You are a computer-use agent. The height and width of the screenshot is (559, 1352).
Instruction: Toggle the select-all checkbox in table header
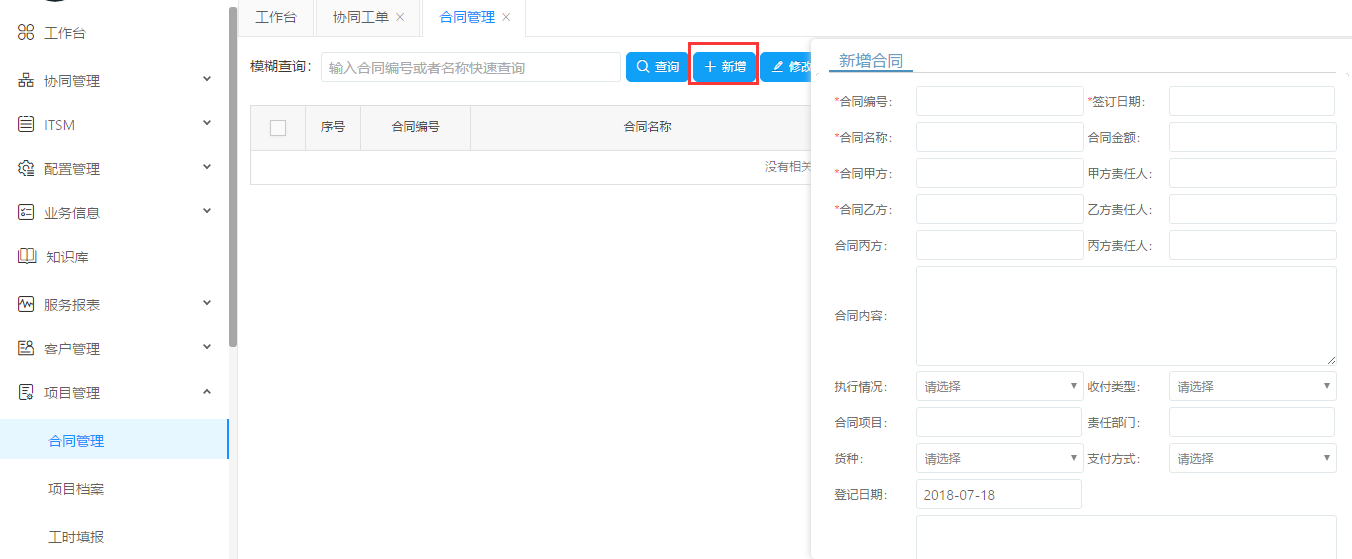278,127
